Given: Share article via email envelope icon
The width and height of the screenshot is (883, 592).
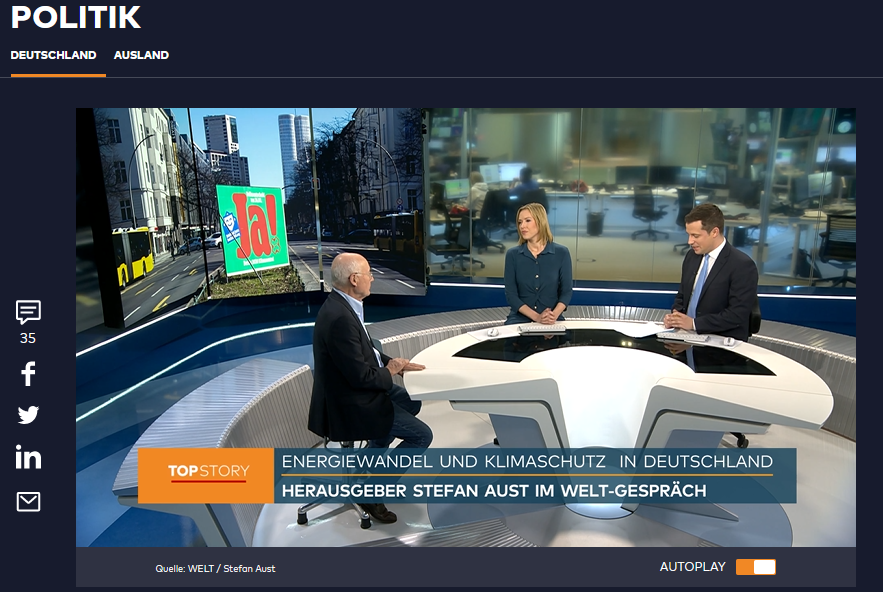Looking at the screenshot, I should click(28, 501).
